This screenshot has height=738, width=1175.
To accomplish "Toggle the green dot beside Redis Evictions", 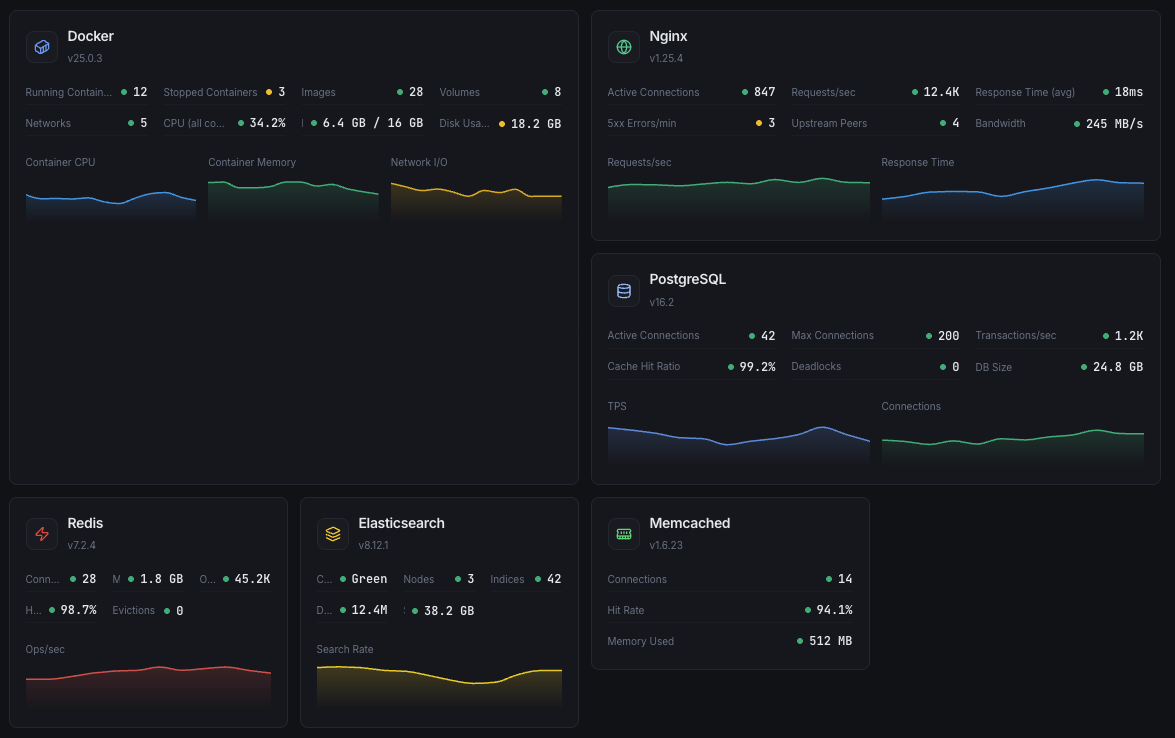I will tap(166, 610).
